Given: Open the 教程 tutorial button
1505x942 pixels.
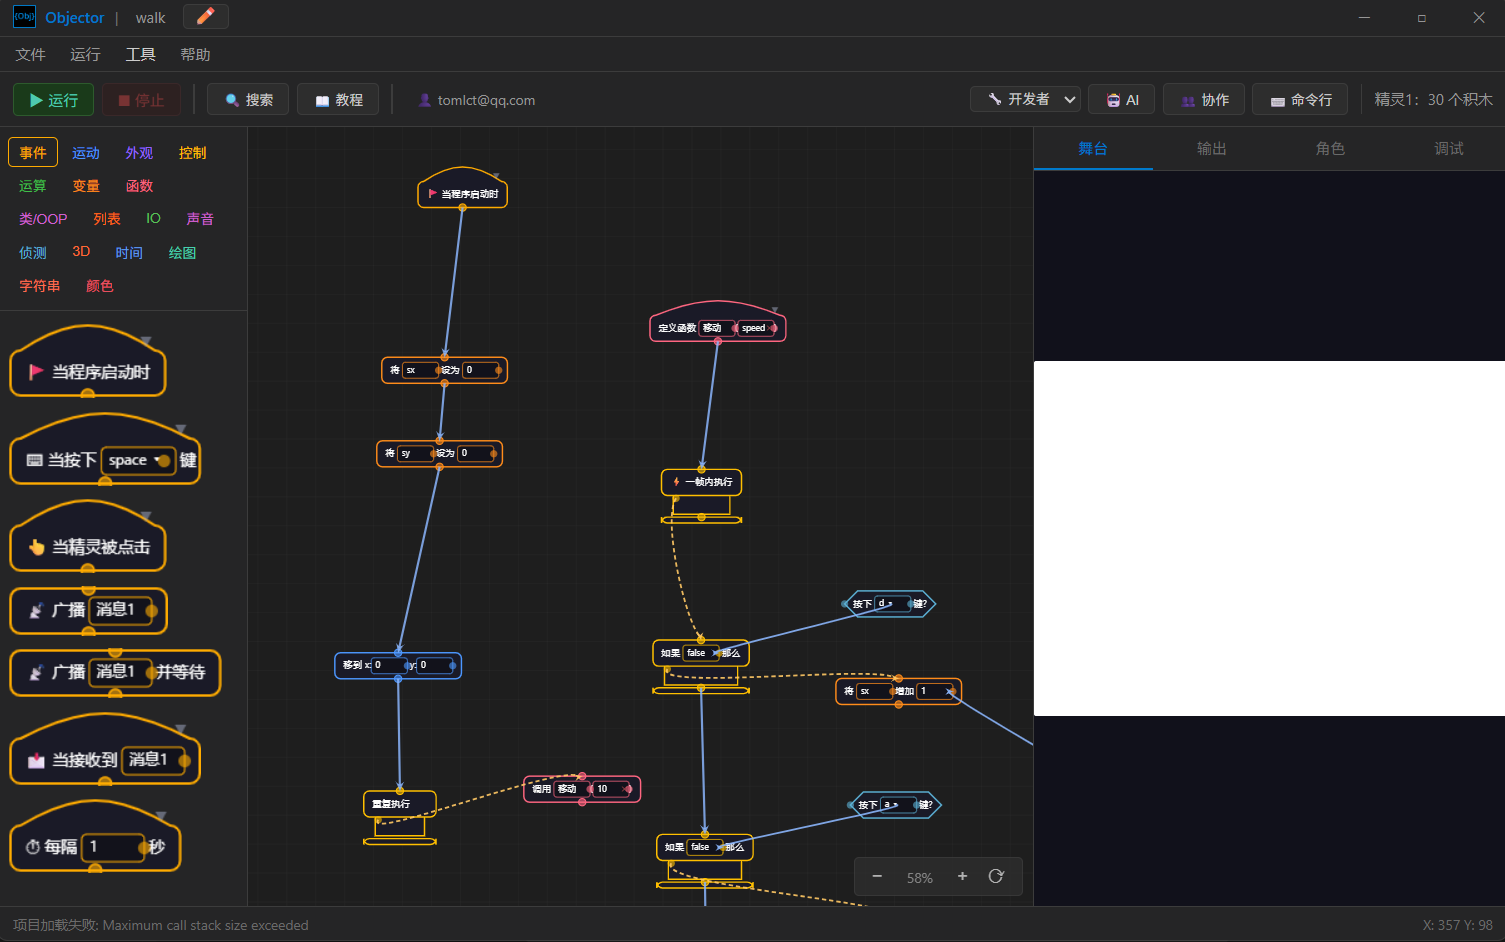Looking at the screenshot, I should [338, 100].
